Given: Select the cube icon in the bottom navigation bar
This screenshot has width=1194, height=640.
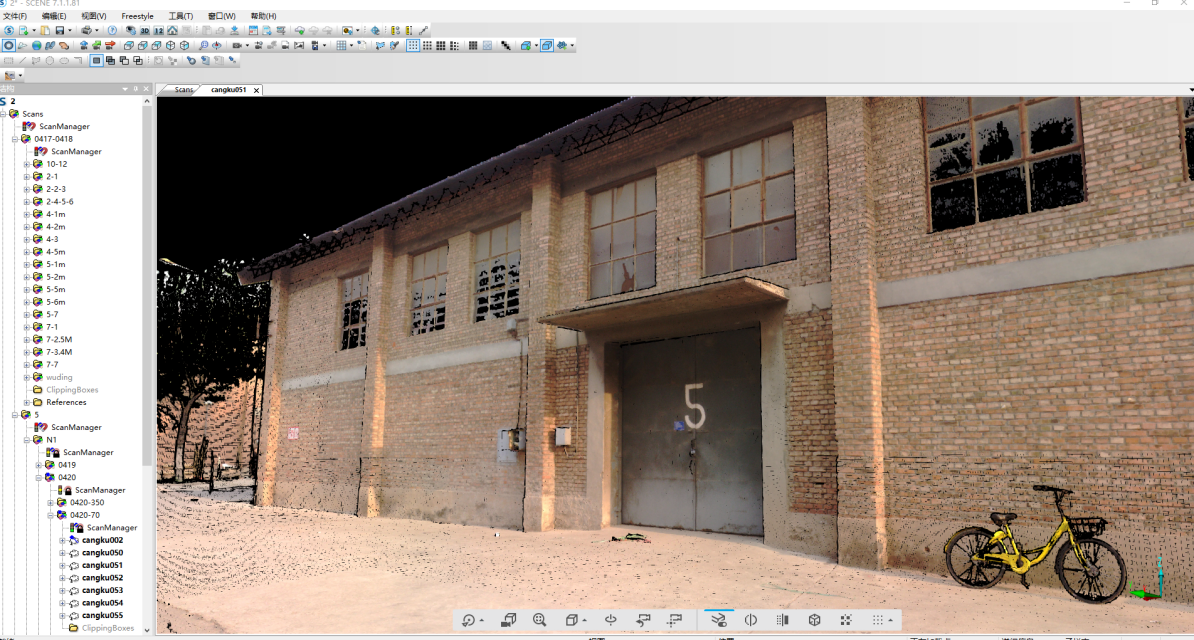Looking at the screenshot, I should point(814,620).
